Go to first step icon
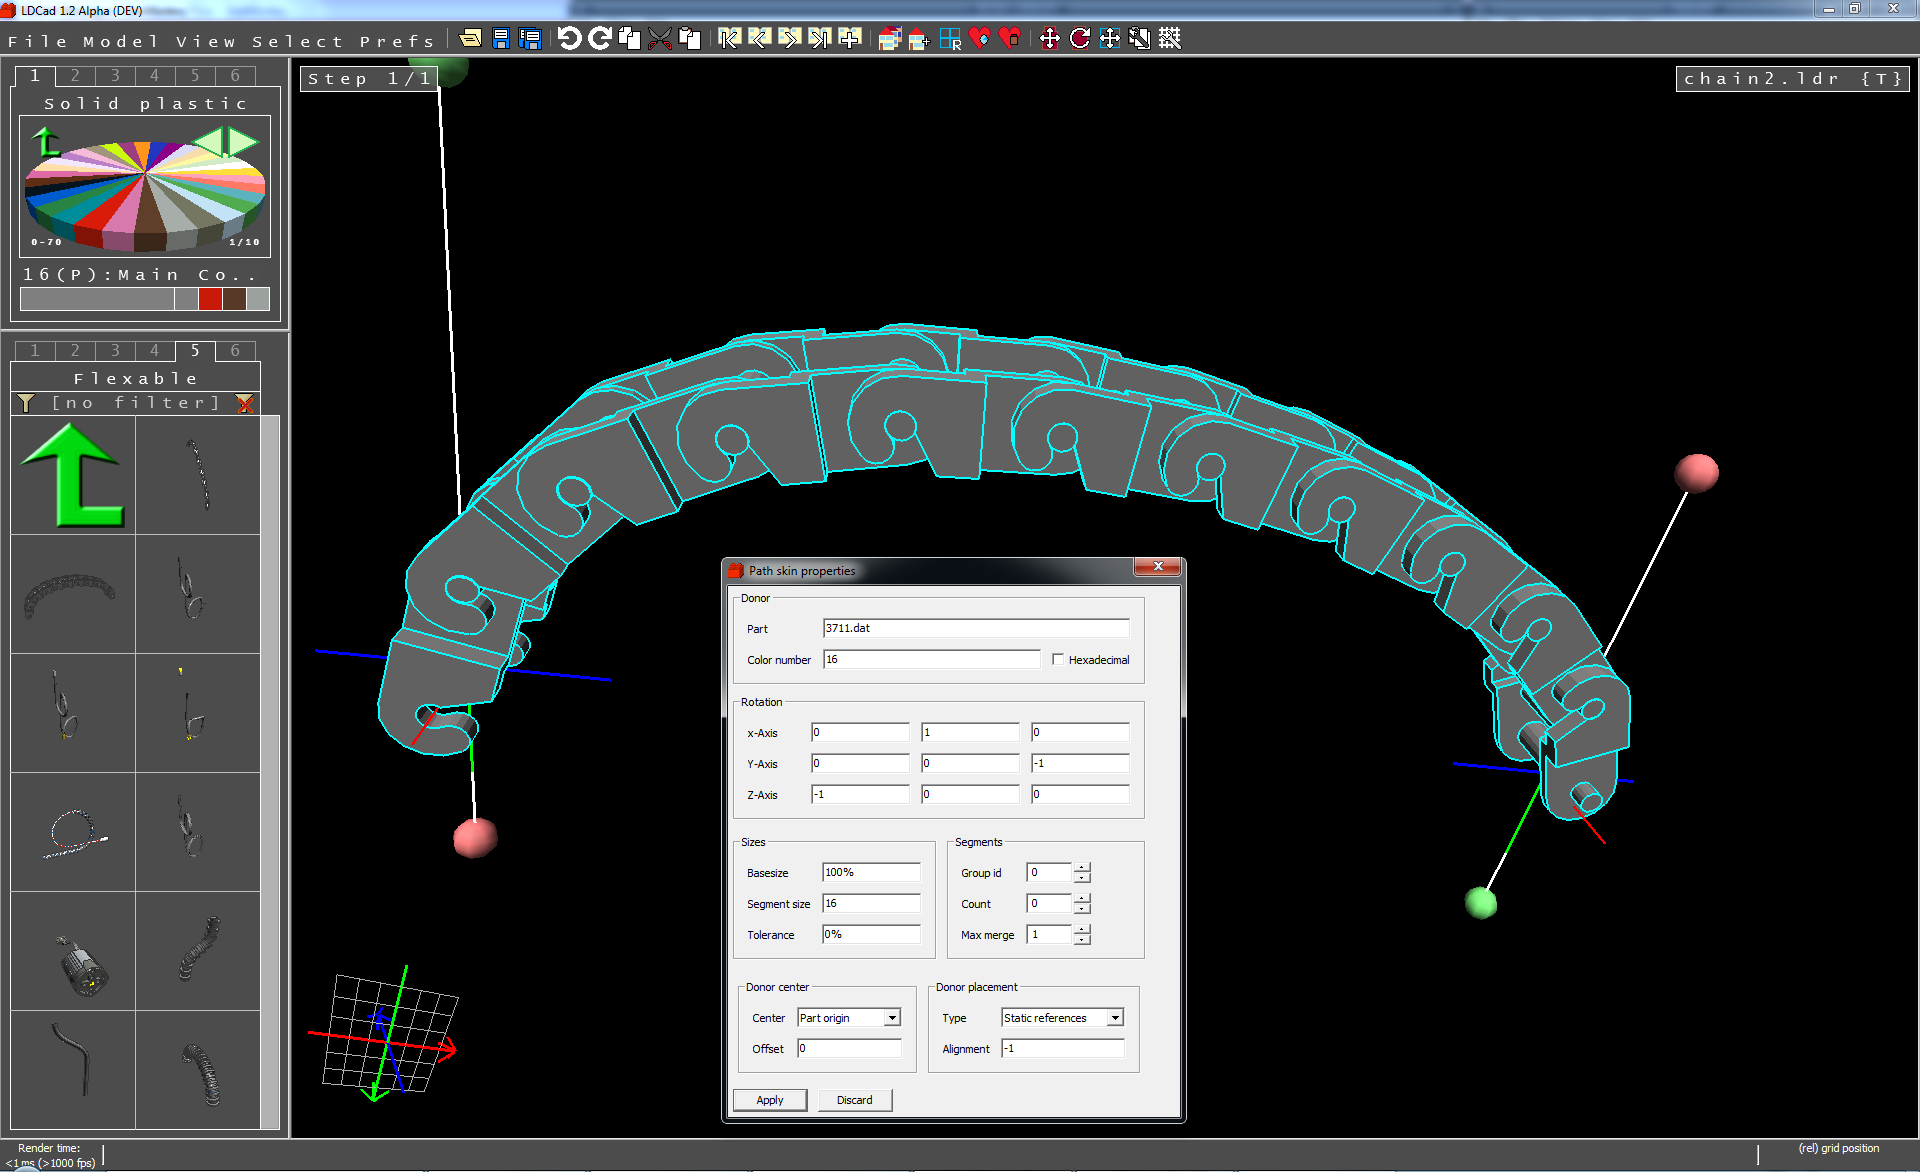This screenshot has width=1920, height=1172. [729, 39]
